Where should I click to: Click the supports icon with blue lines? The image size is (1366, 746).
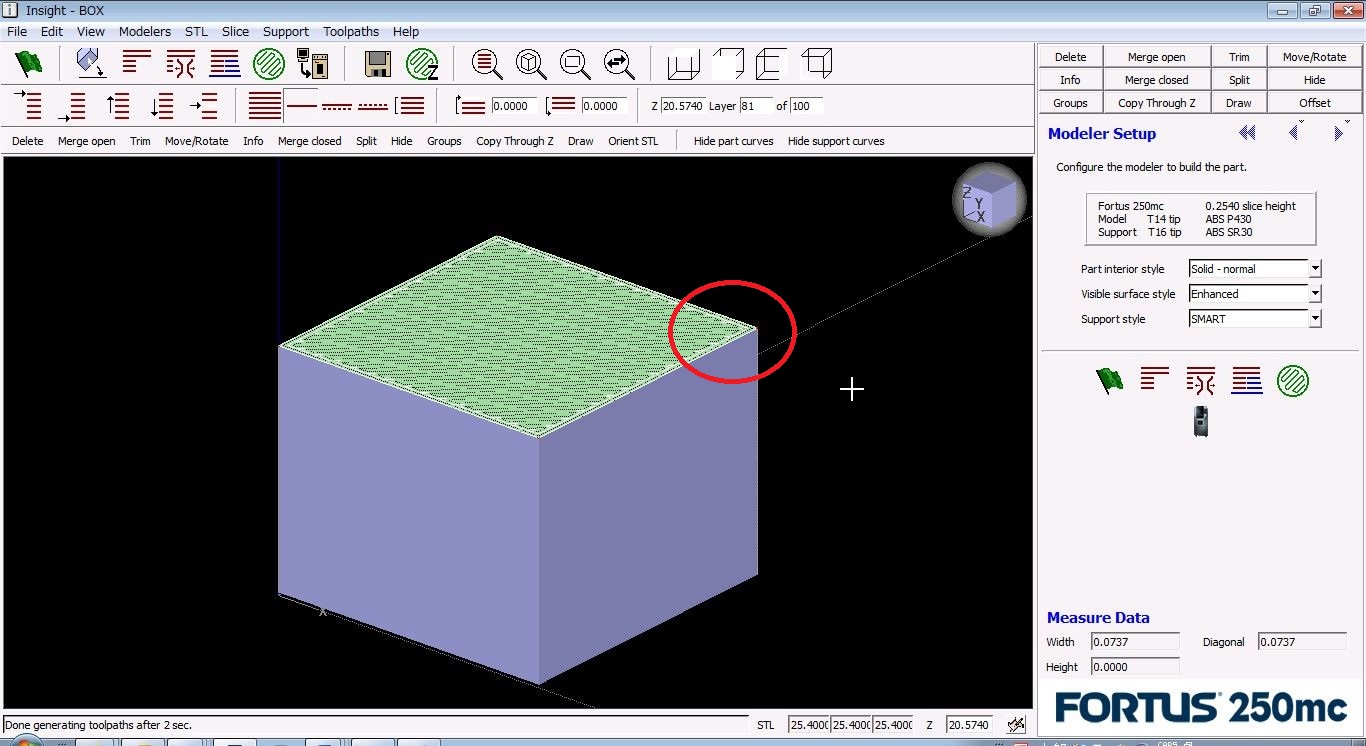point(224,64)
